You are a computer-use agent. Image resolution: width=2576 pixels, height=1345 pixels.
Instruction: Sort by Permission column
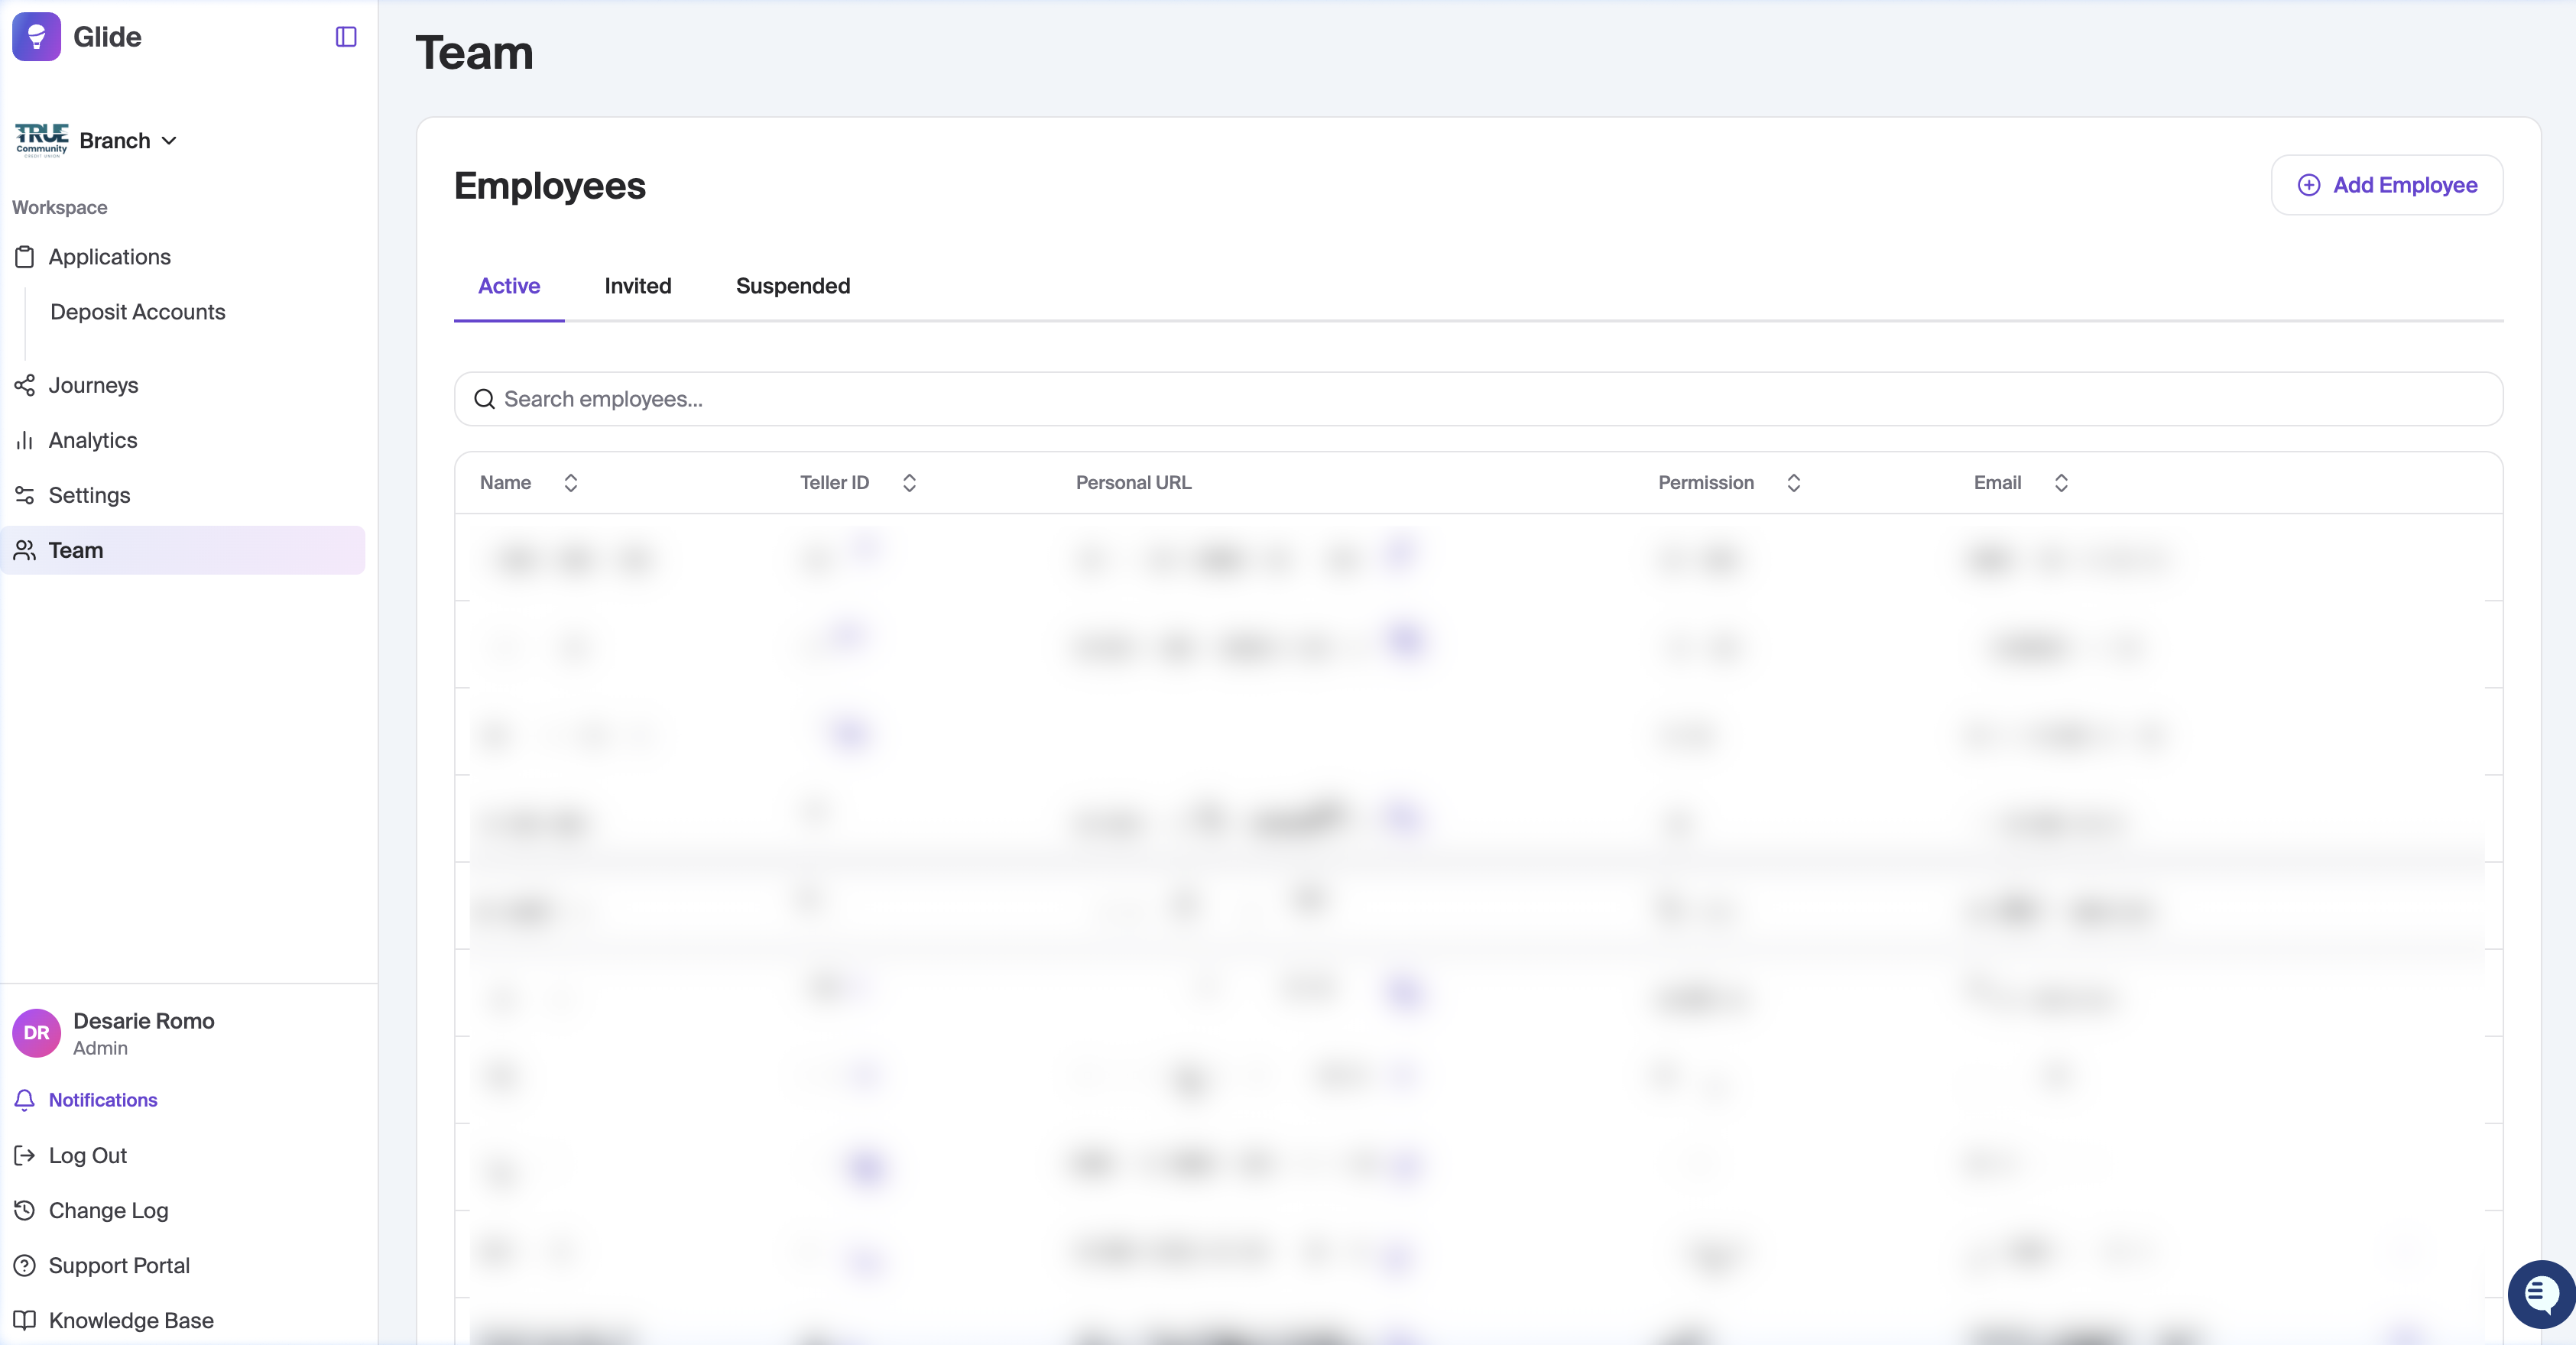click(1793, 483)
